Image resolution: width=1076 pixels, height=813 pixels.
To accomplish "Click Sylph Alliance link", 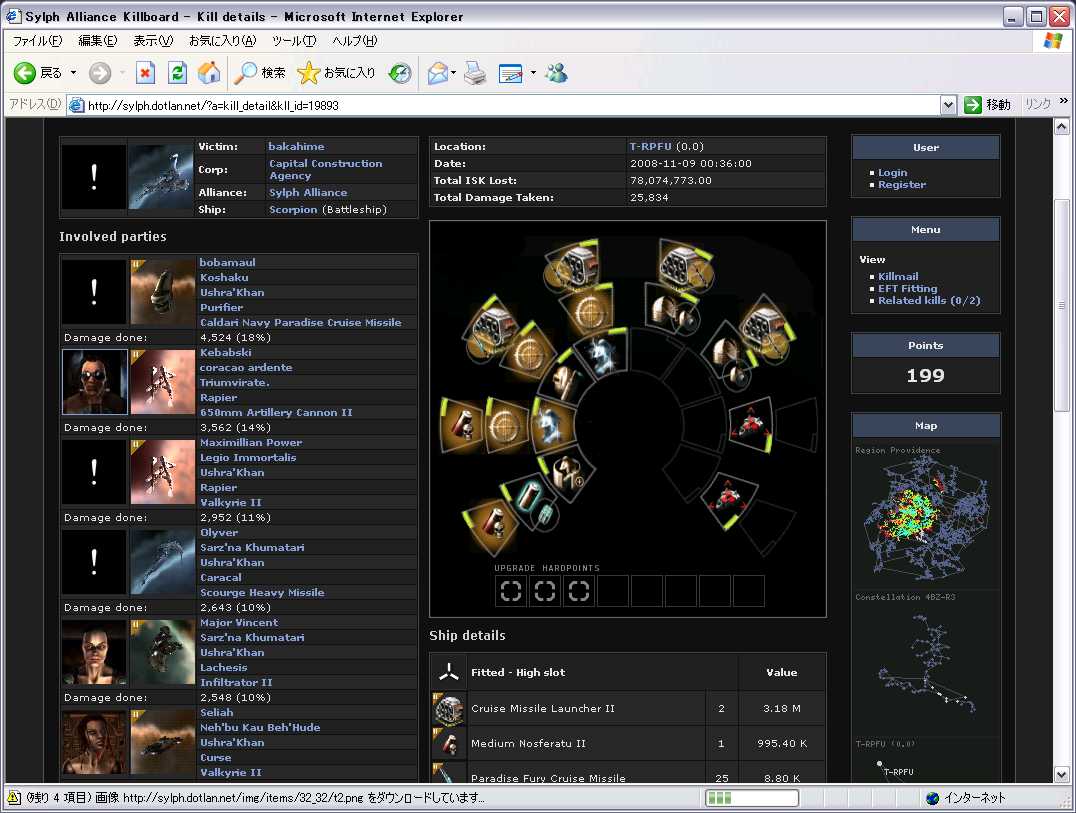I will pos(308,193).
